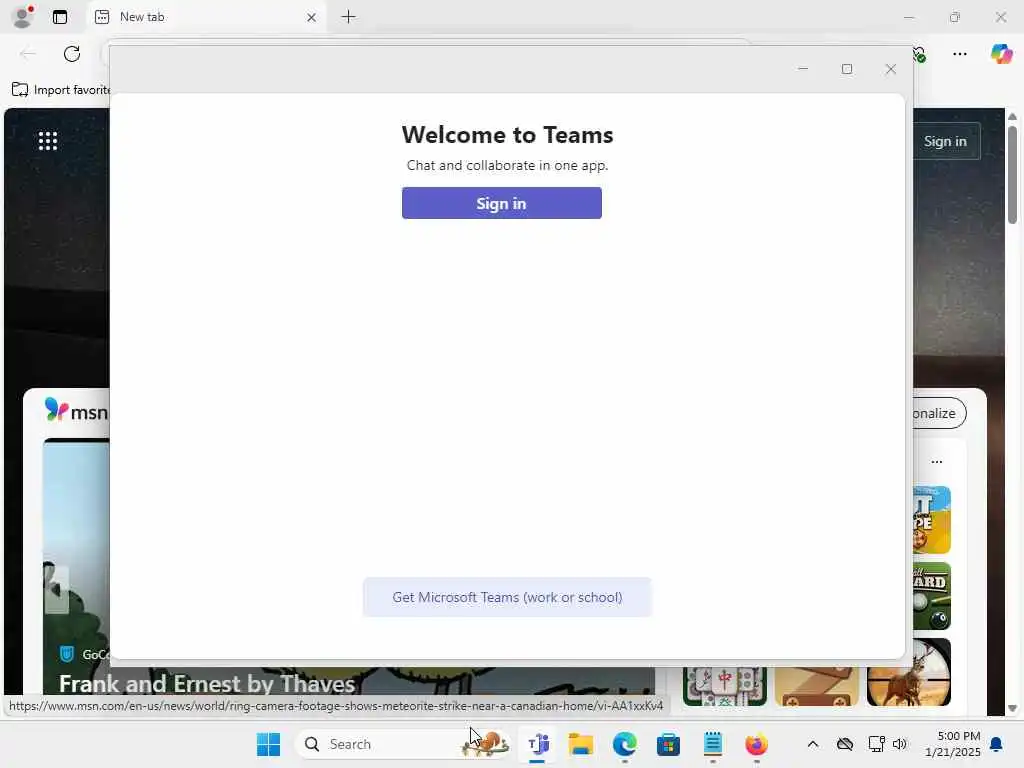The height and width of the screenshot is (768, 1024).
Task: Minimize the Teams window
Action: pyautogui.click(x=803, y=69)
